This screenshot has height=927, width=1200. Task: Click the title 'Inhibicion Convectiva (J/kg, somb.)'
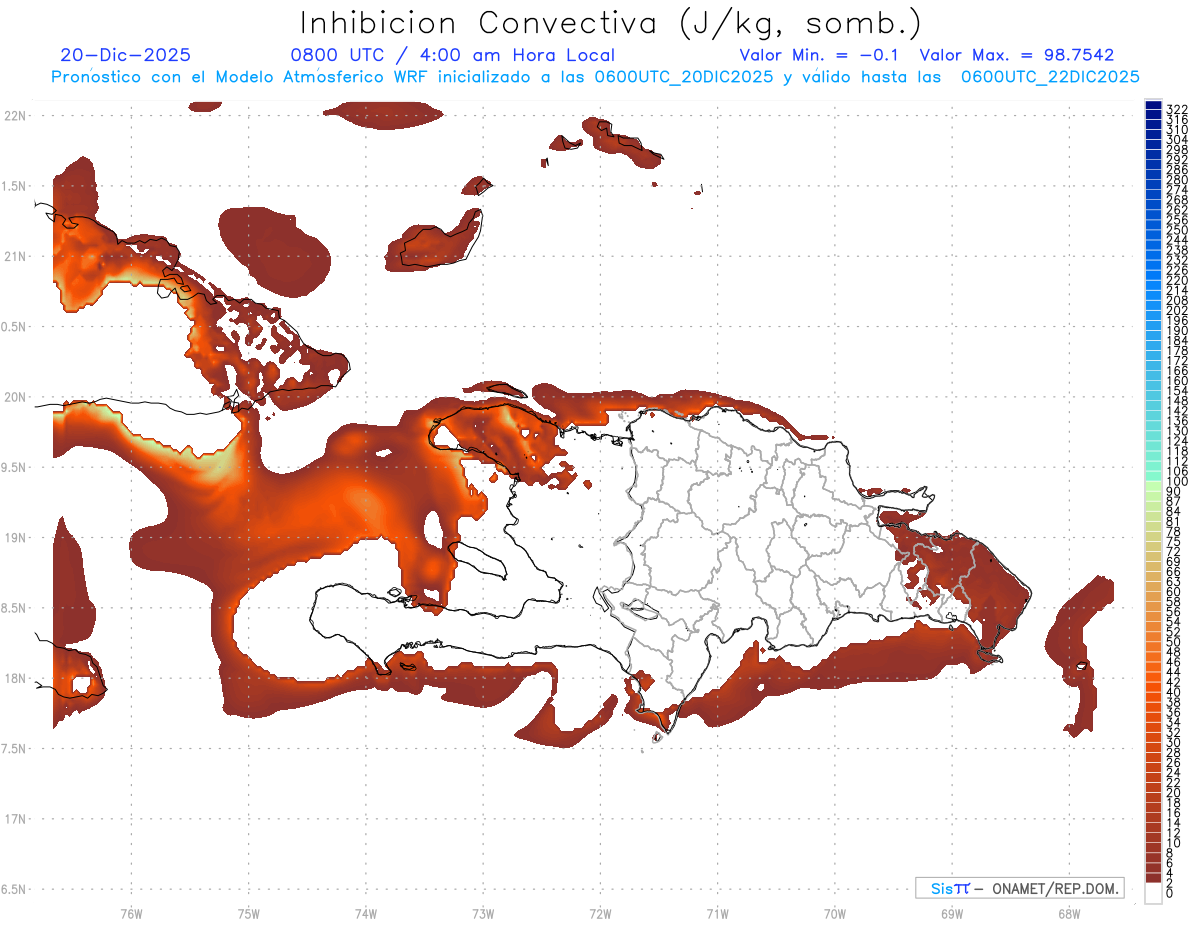611,23
